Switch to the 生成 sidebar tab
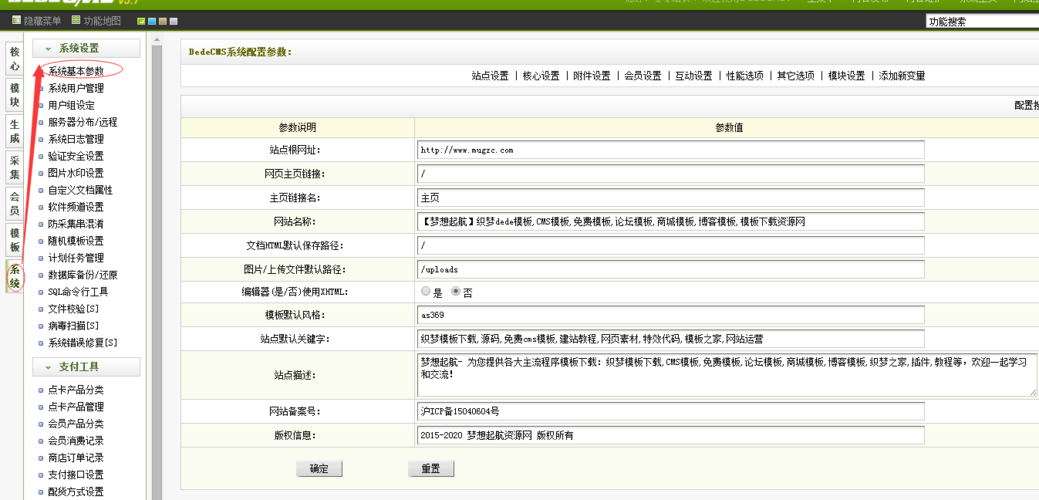1039x500 pixels. (x=15, y=131)
